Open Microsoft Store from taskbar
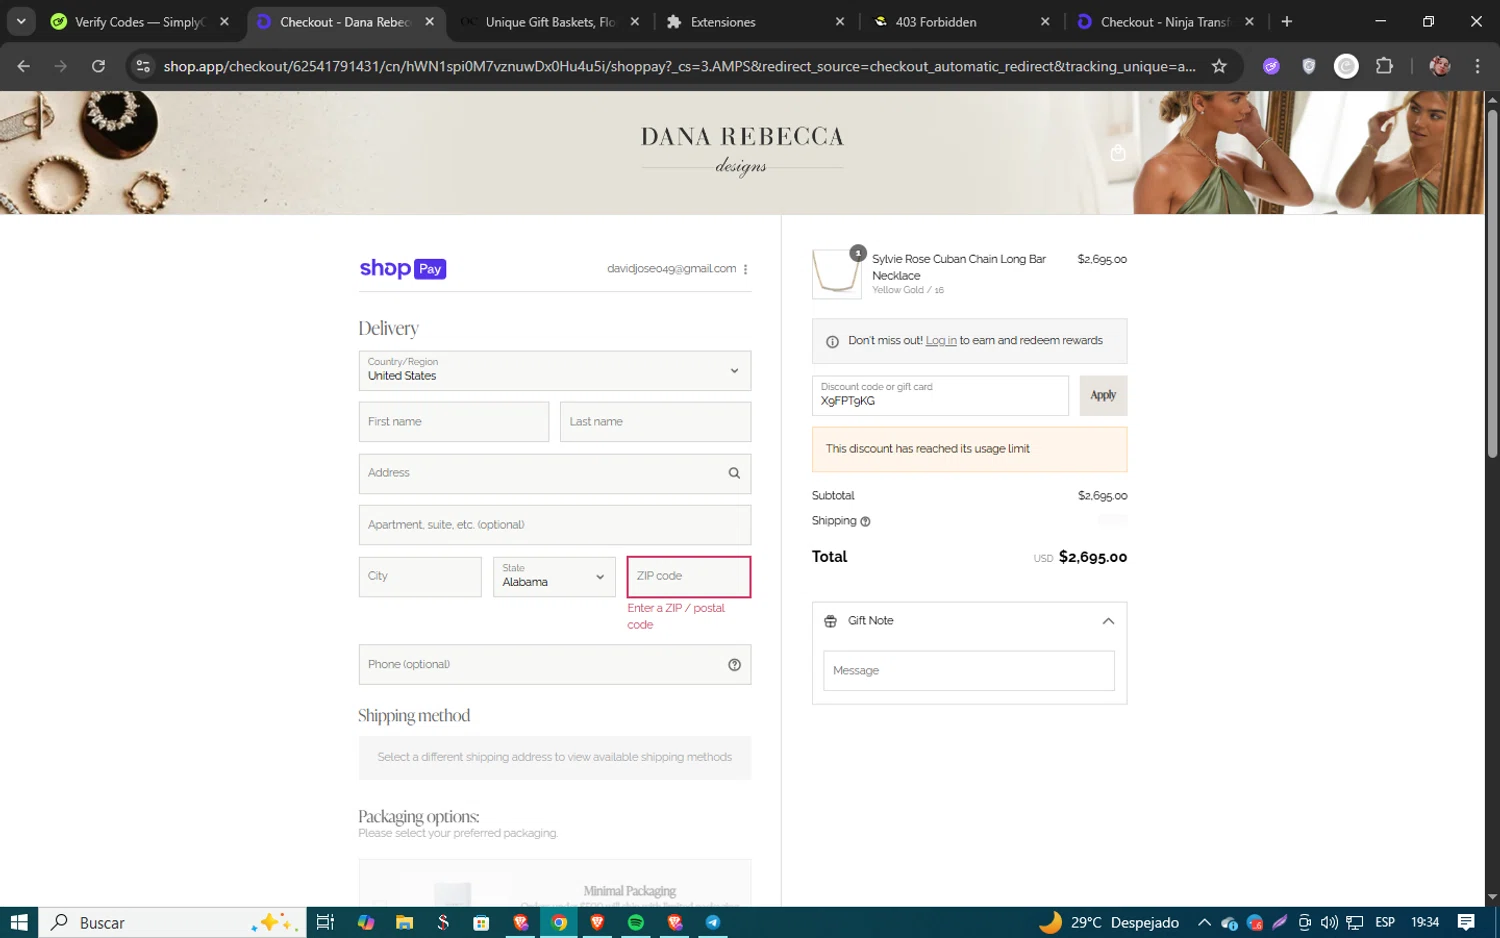Screen dimensions: 1500x938 point(481,922)
